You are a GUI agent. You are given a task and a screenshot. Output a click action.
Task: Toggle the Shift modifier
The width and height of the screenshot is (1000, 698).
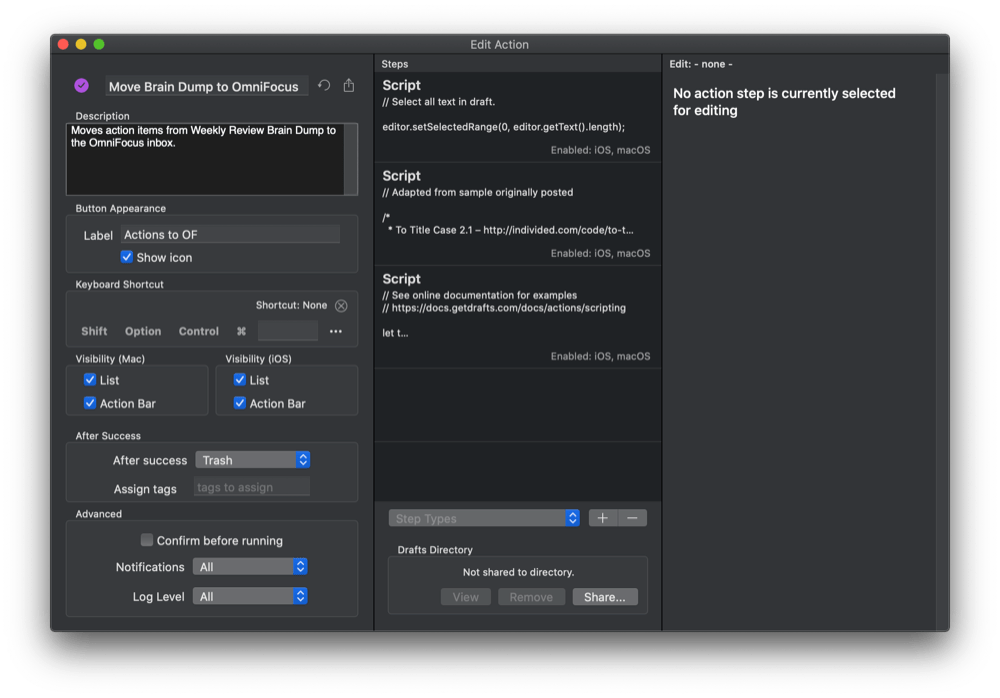[94, 331]
